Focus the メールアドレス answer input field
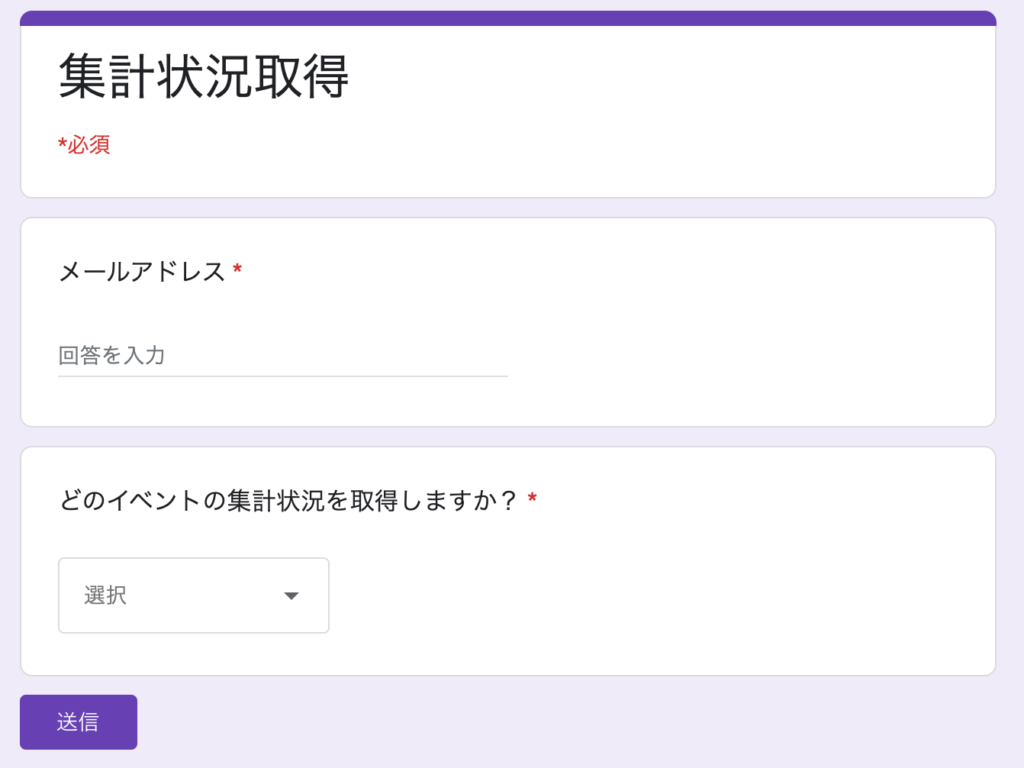 coord(283,355)
